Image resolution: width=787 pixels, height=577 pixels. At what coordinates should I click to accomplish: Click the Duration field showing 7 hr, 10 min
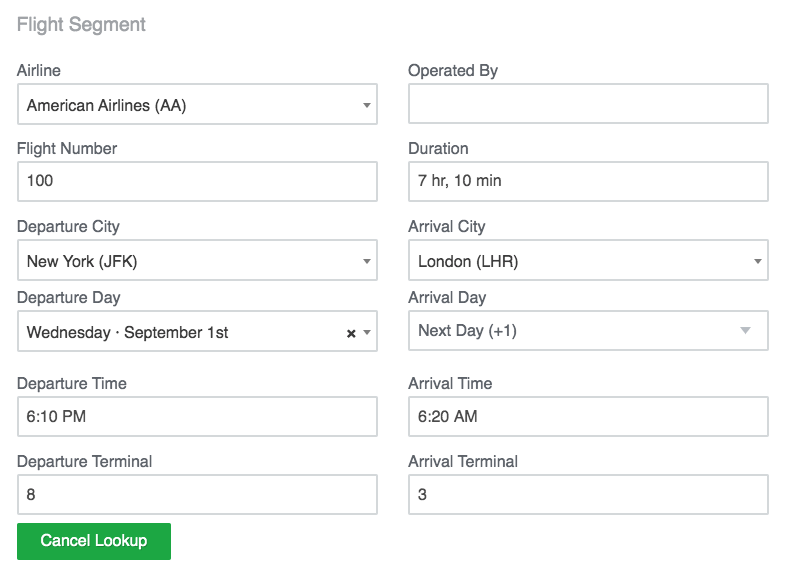coord(588,182)
